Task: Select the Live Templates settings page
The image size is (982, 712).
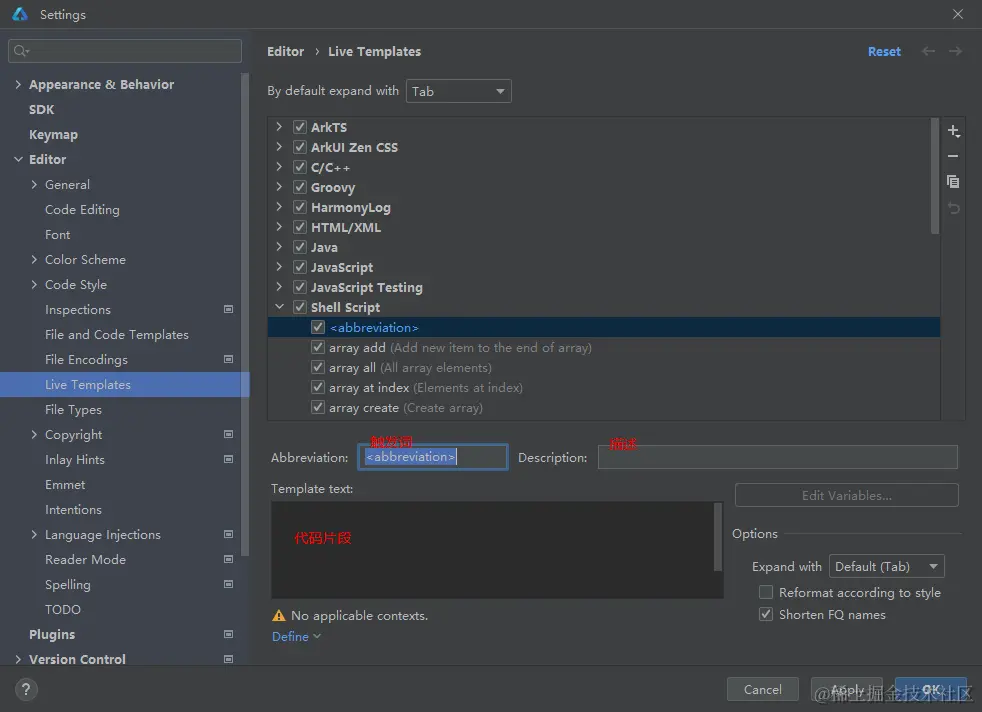Action: (125, 384)
